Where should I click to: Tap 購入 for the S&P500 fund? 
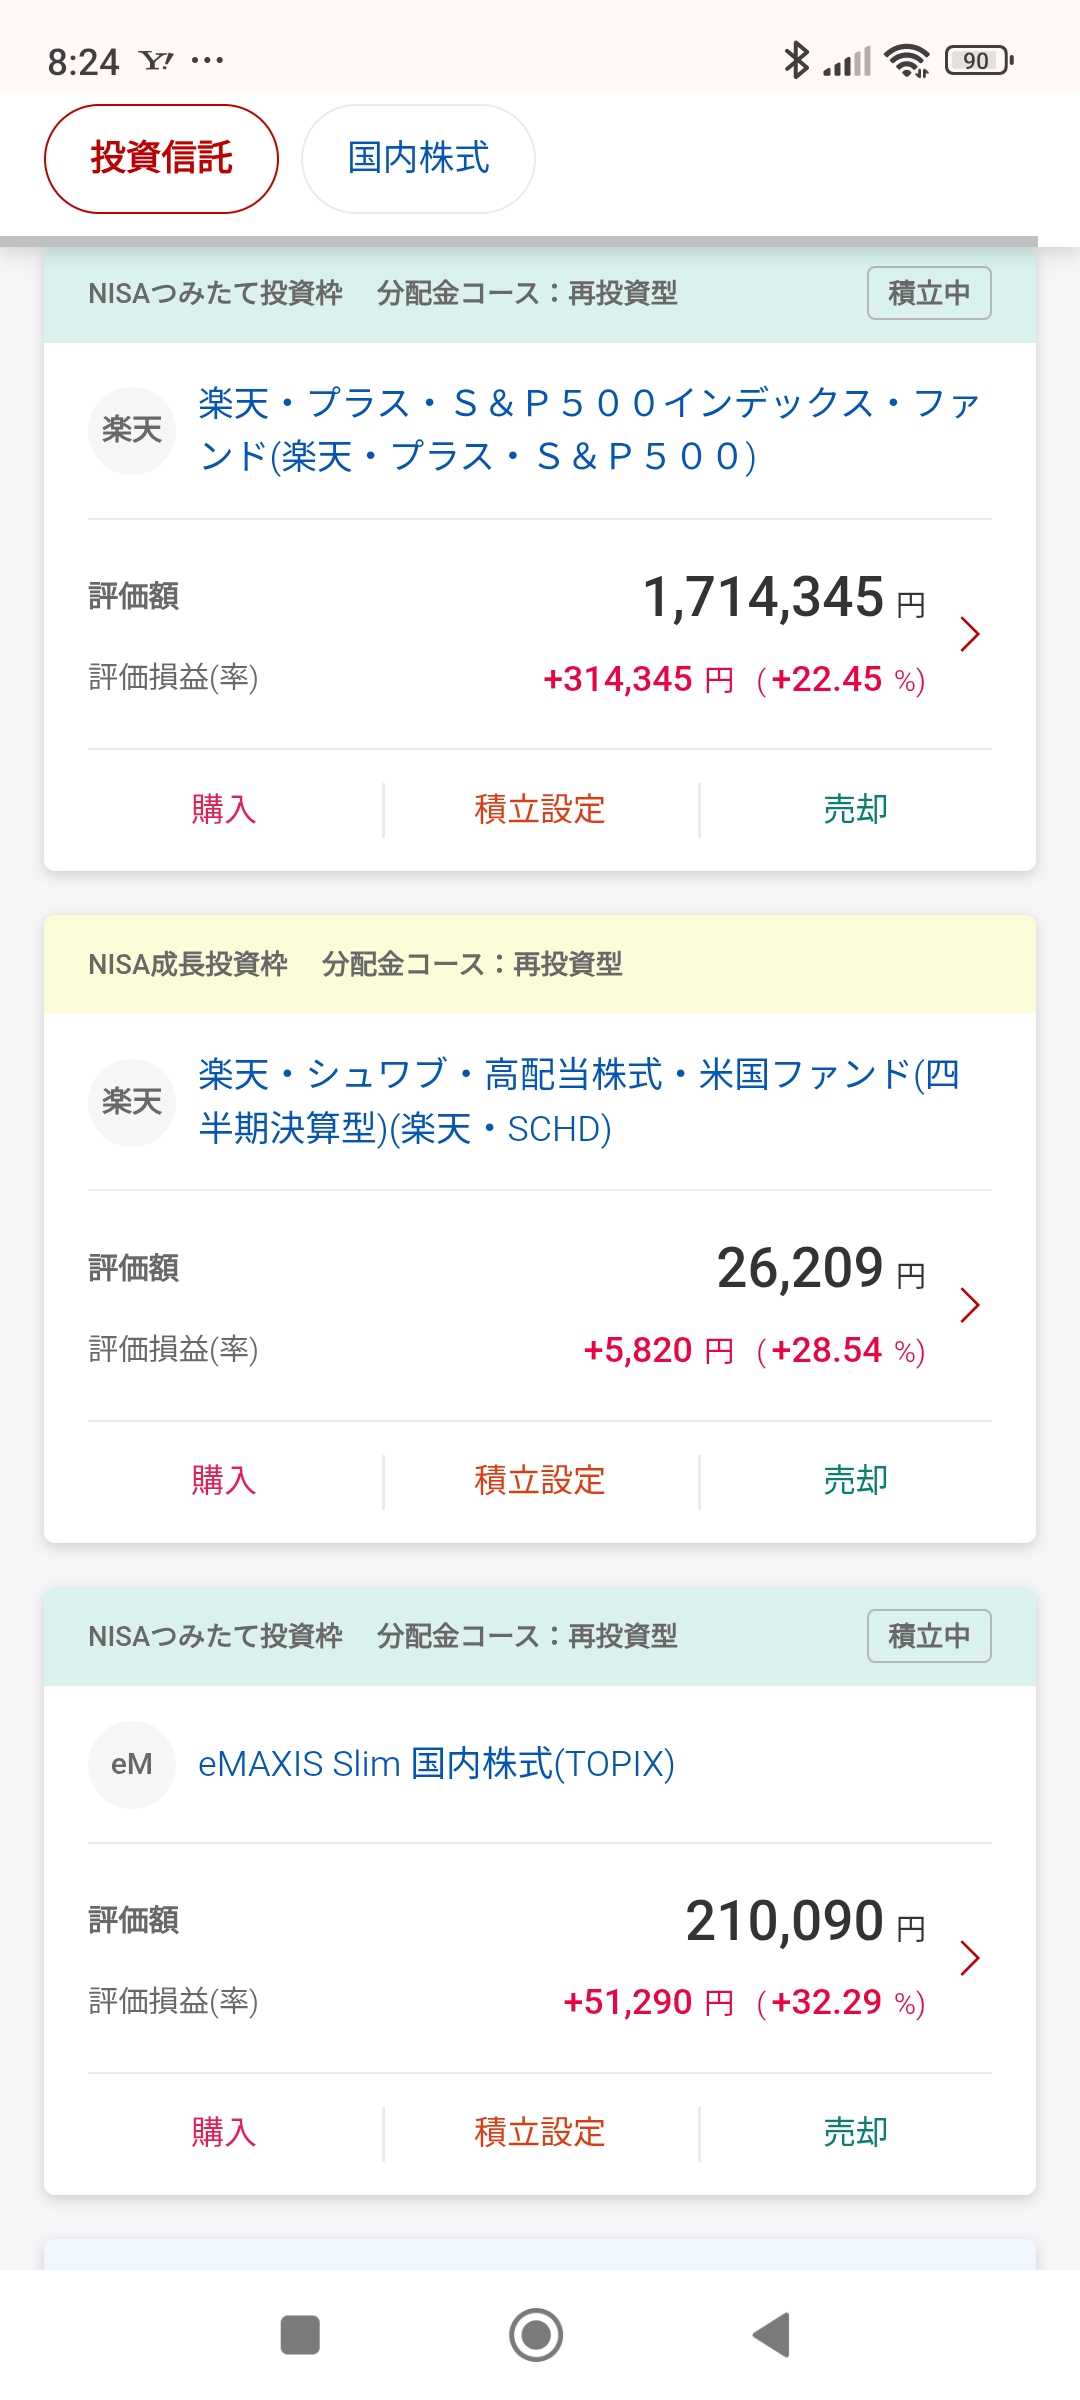point(223,809)
